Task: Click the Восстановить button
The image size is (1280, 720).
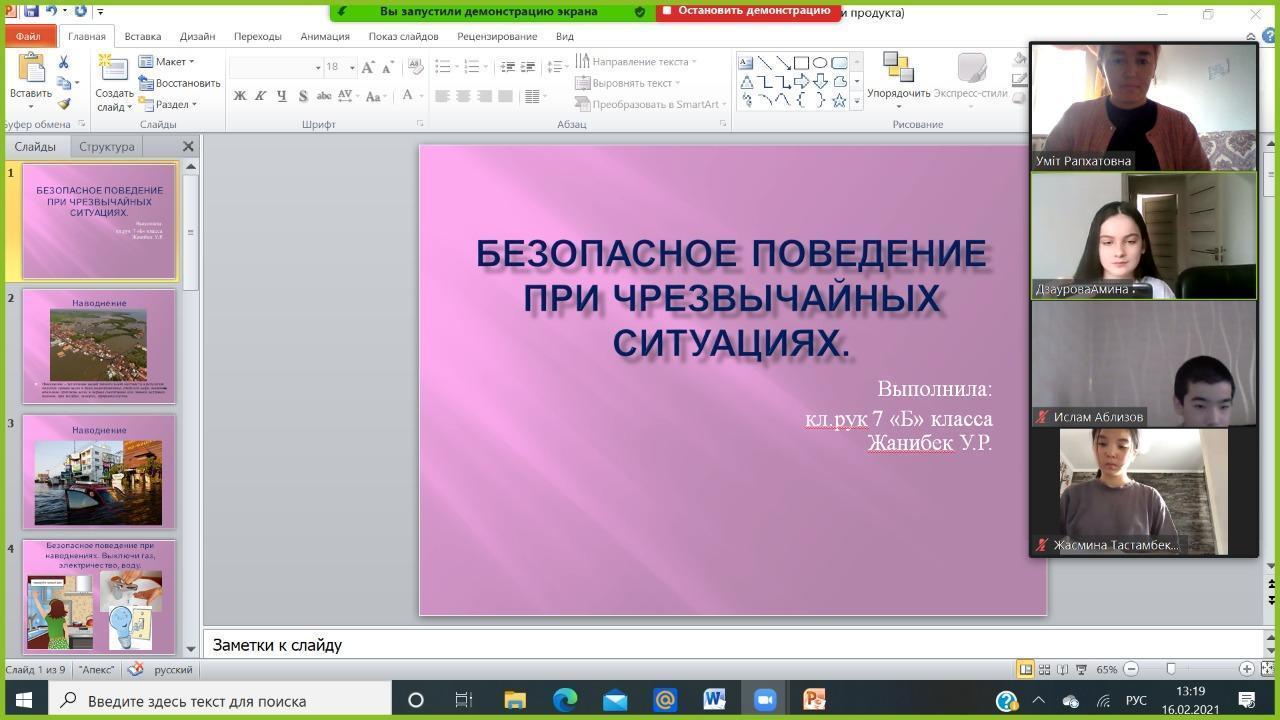Action: click(x=180, y=83)
